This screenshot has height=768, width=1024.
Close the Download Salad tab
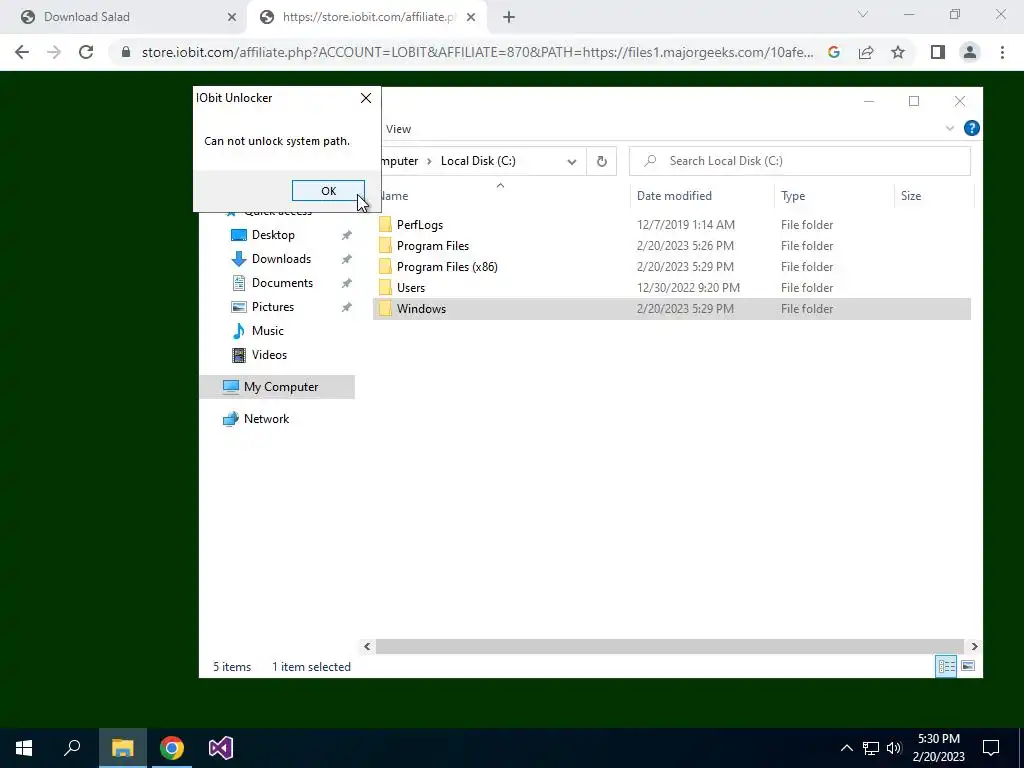[x=232, y=17]
